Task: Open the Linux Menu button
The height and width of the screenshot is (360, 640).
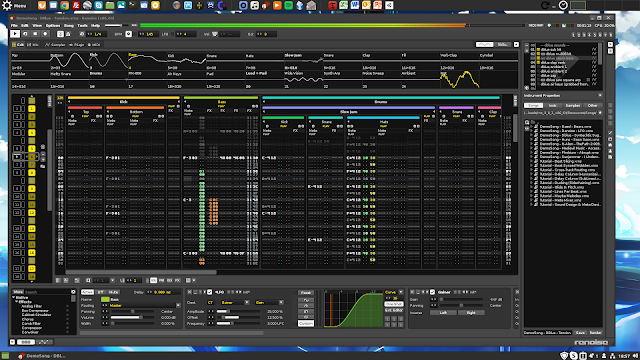Action: pyautogui.click(x=14, y=5)
